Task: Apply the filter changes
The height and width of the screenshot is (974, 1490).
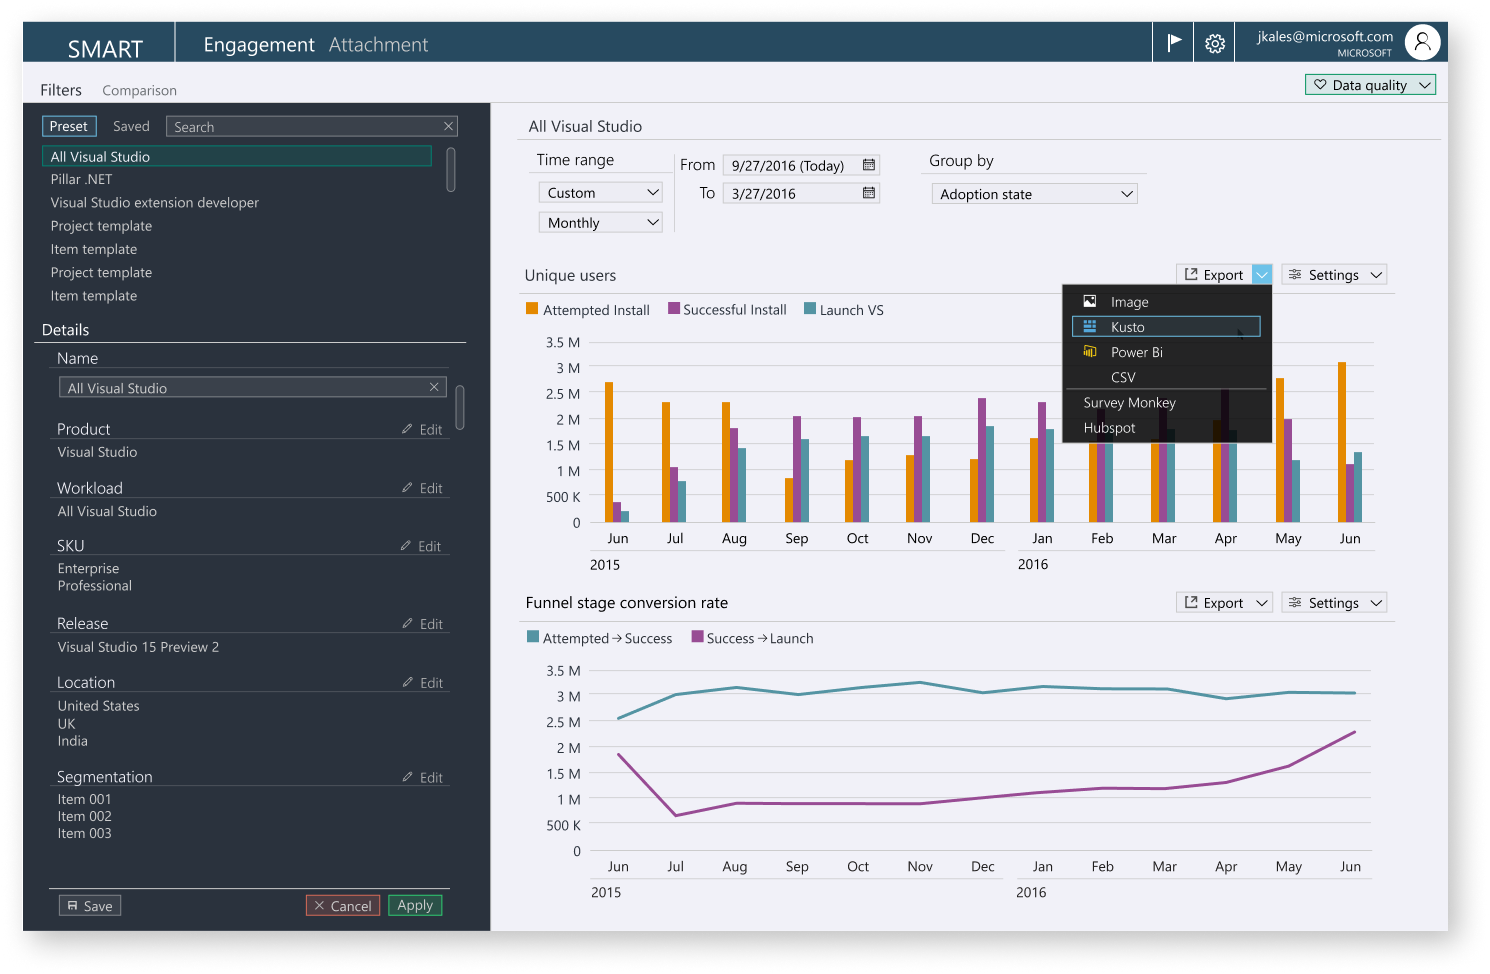Action: (x=415, y=905)
